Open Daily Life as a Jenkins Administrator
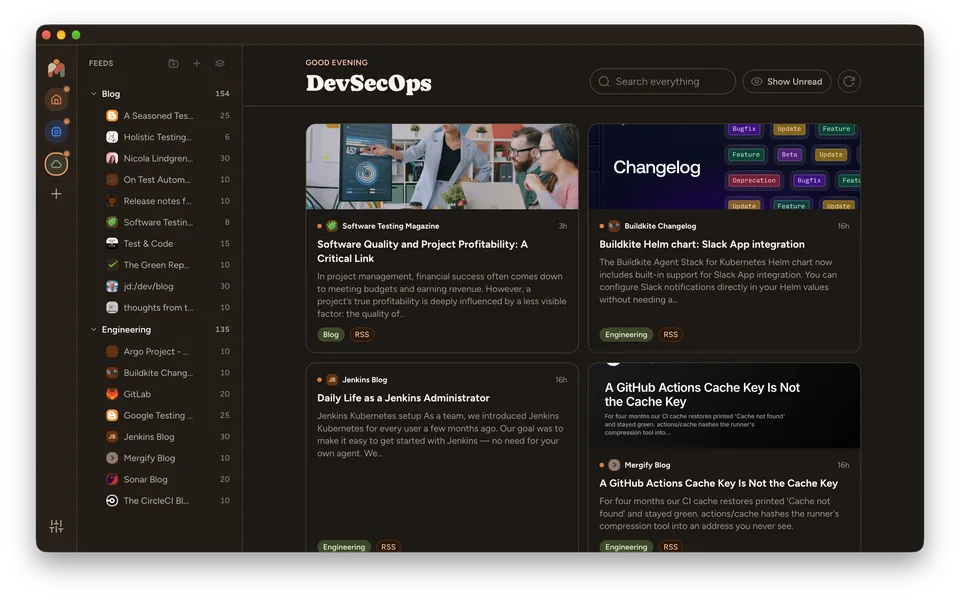The height and width of the screenshot is (600, 960). (x=403, y=398)
